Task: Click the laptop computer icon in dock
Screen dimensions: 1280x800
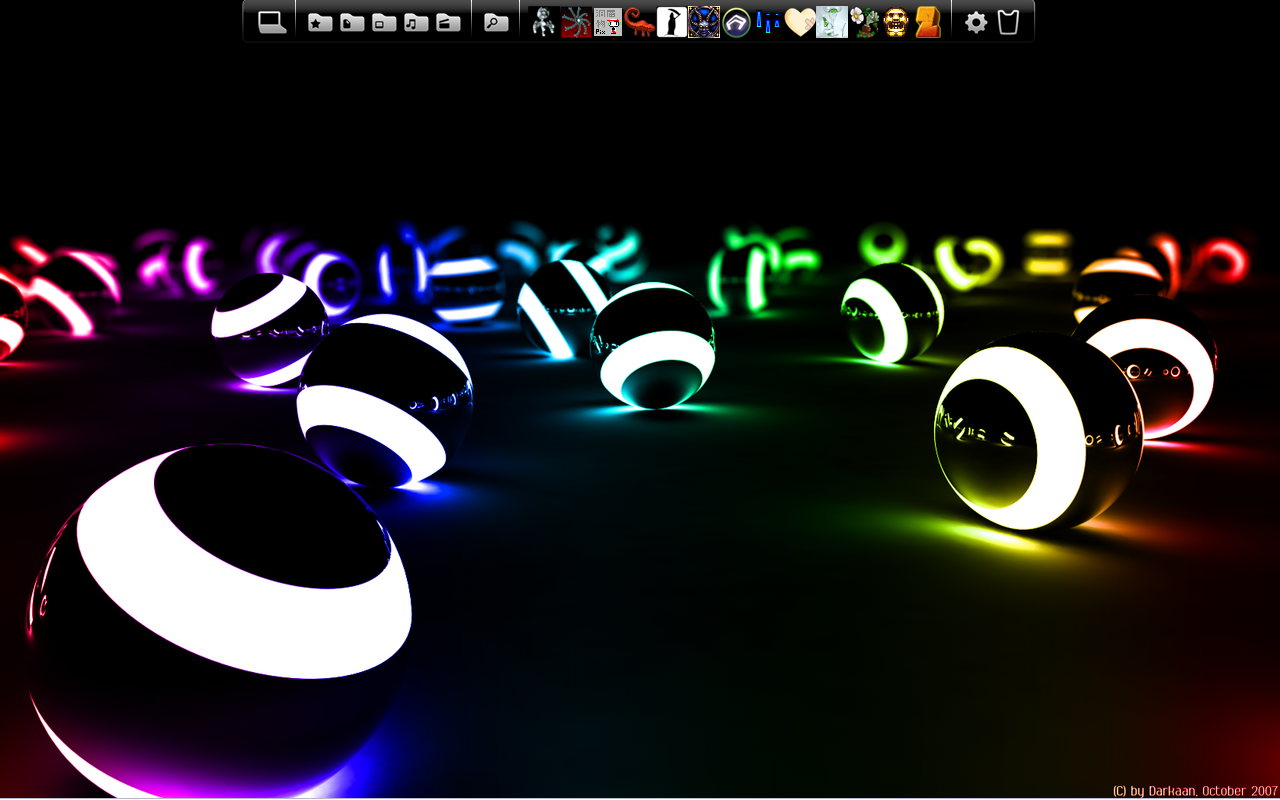Action: point(272,22)
